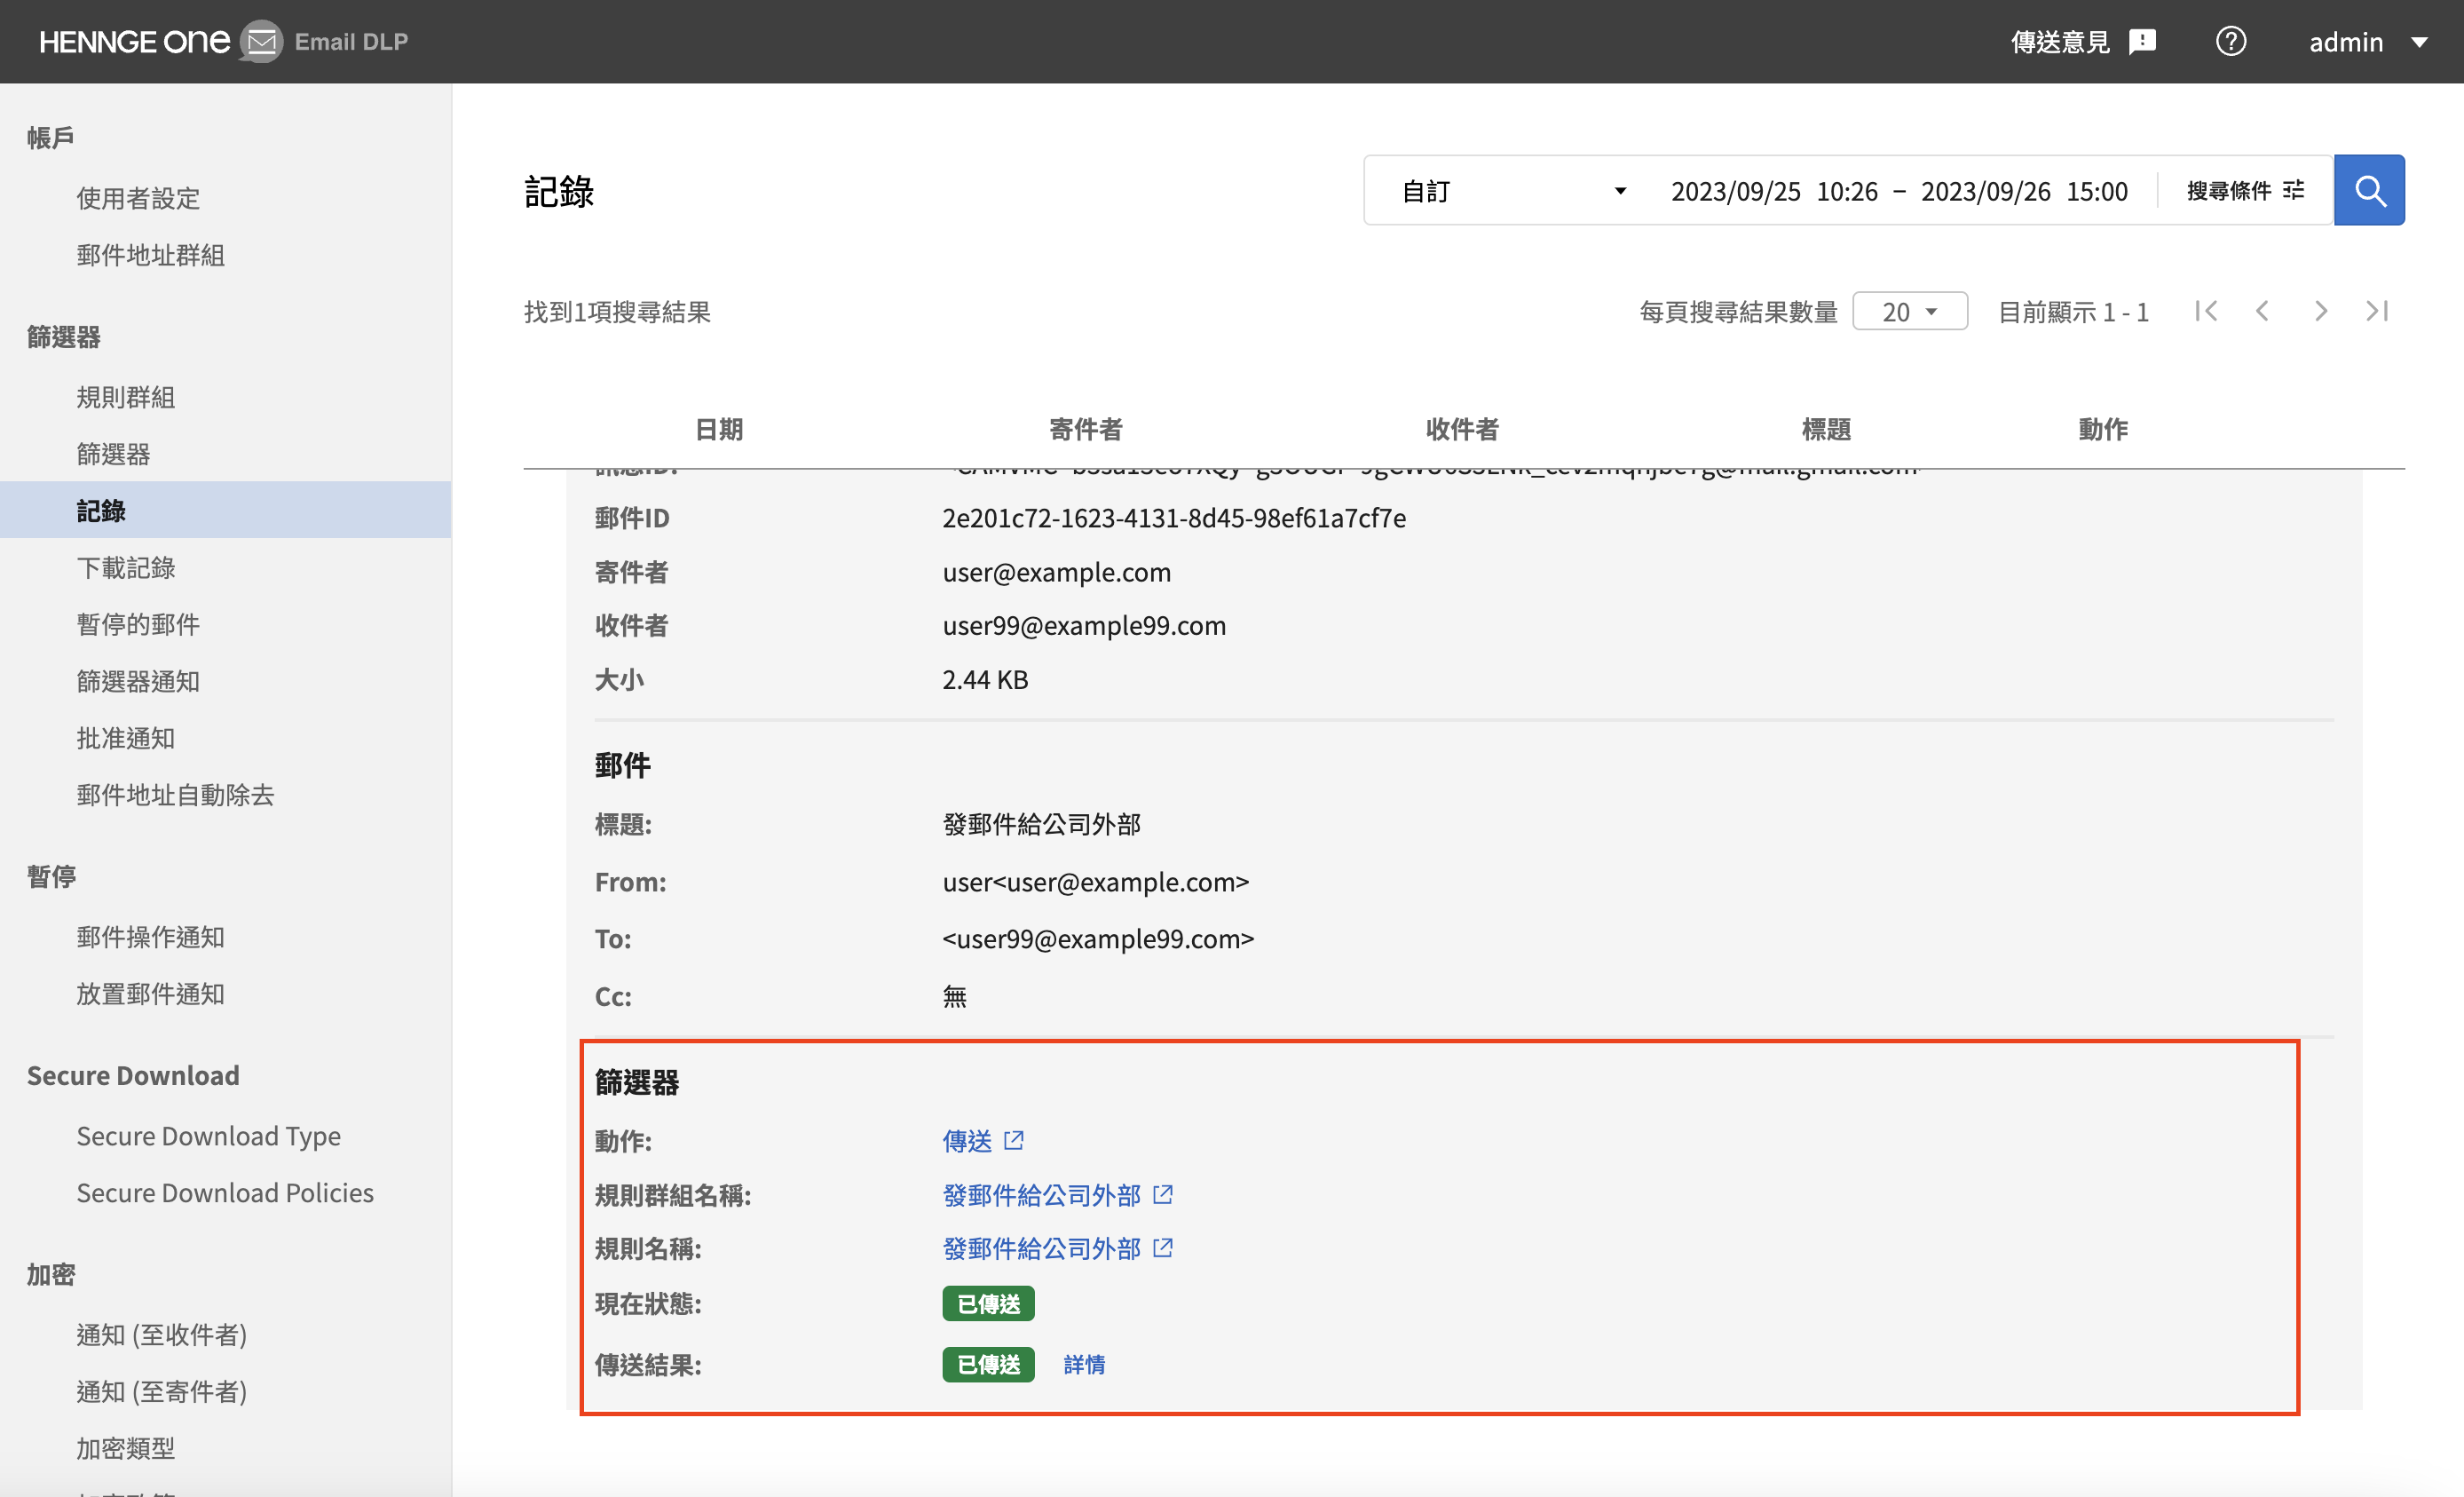The width and height of the screenshot is (2464, 1497).
Task: Open 暫停的郵件 in the sidebar
Action: point(138,624)
